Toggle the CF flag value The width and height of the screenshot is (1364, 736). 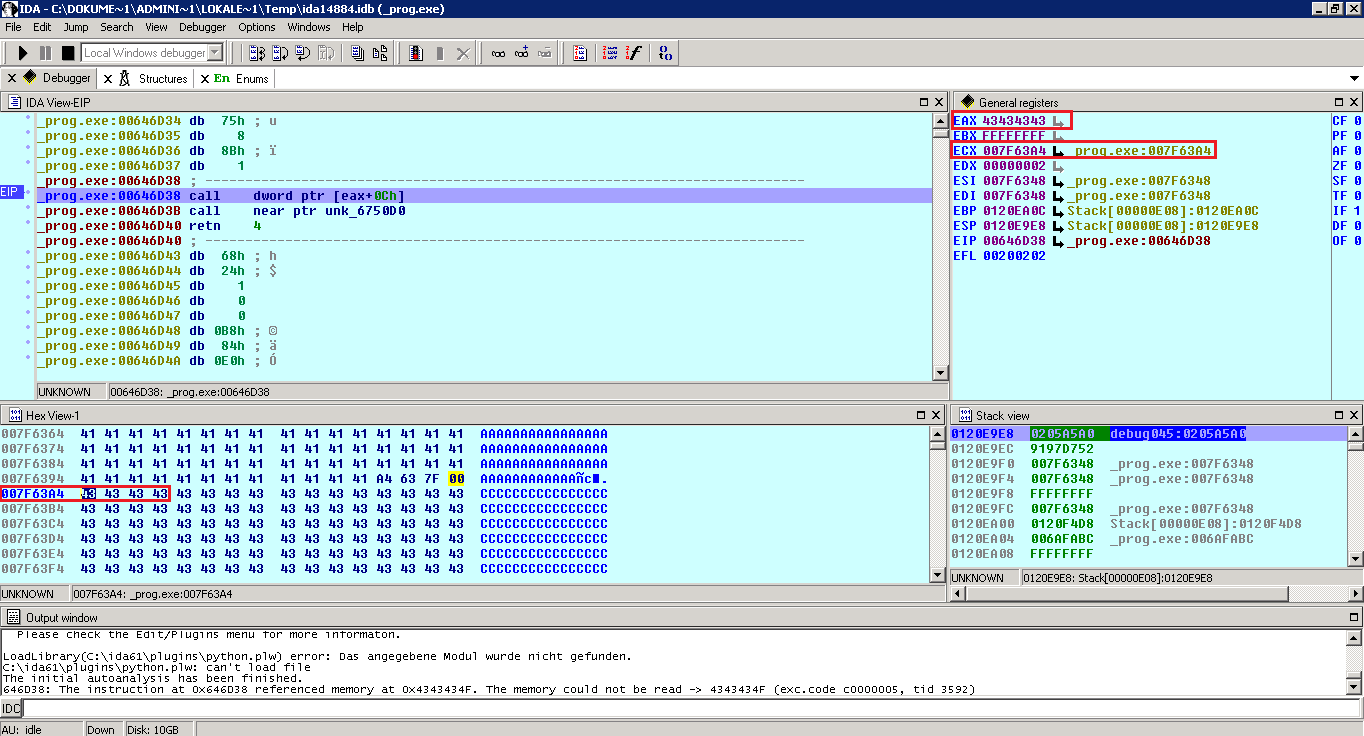pyautogui.click(x=1357, y=121)
